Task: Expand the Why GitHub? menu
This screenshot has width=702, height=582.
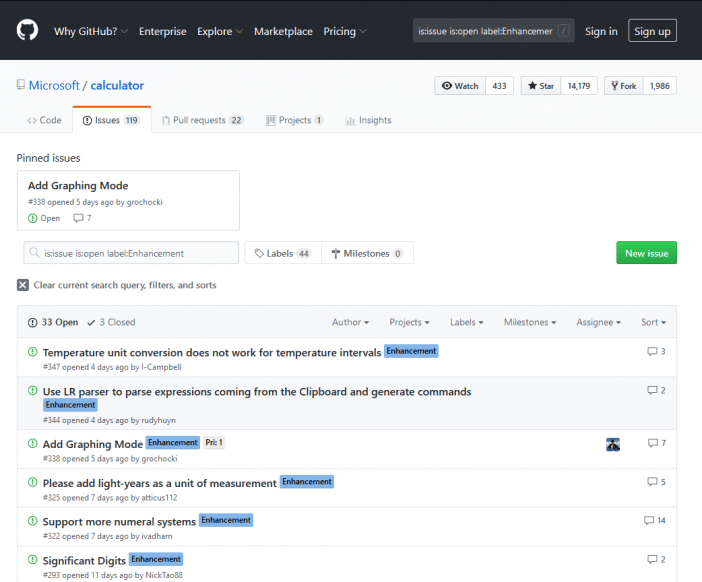Action: [x=91, y=31]
